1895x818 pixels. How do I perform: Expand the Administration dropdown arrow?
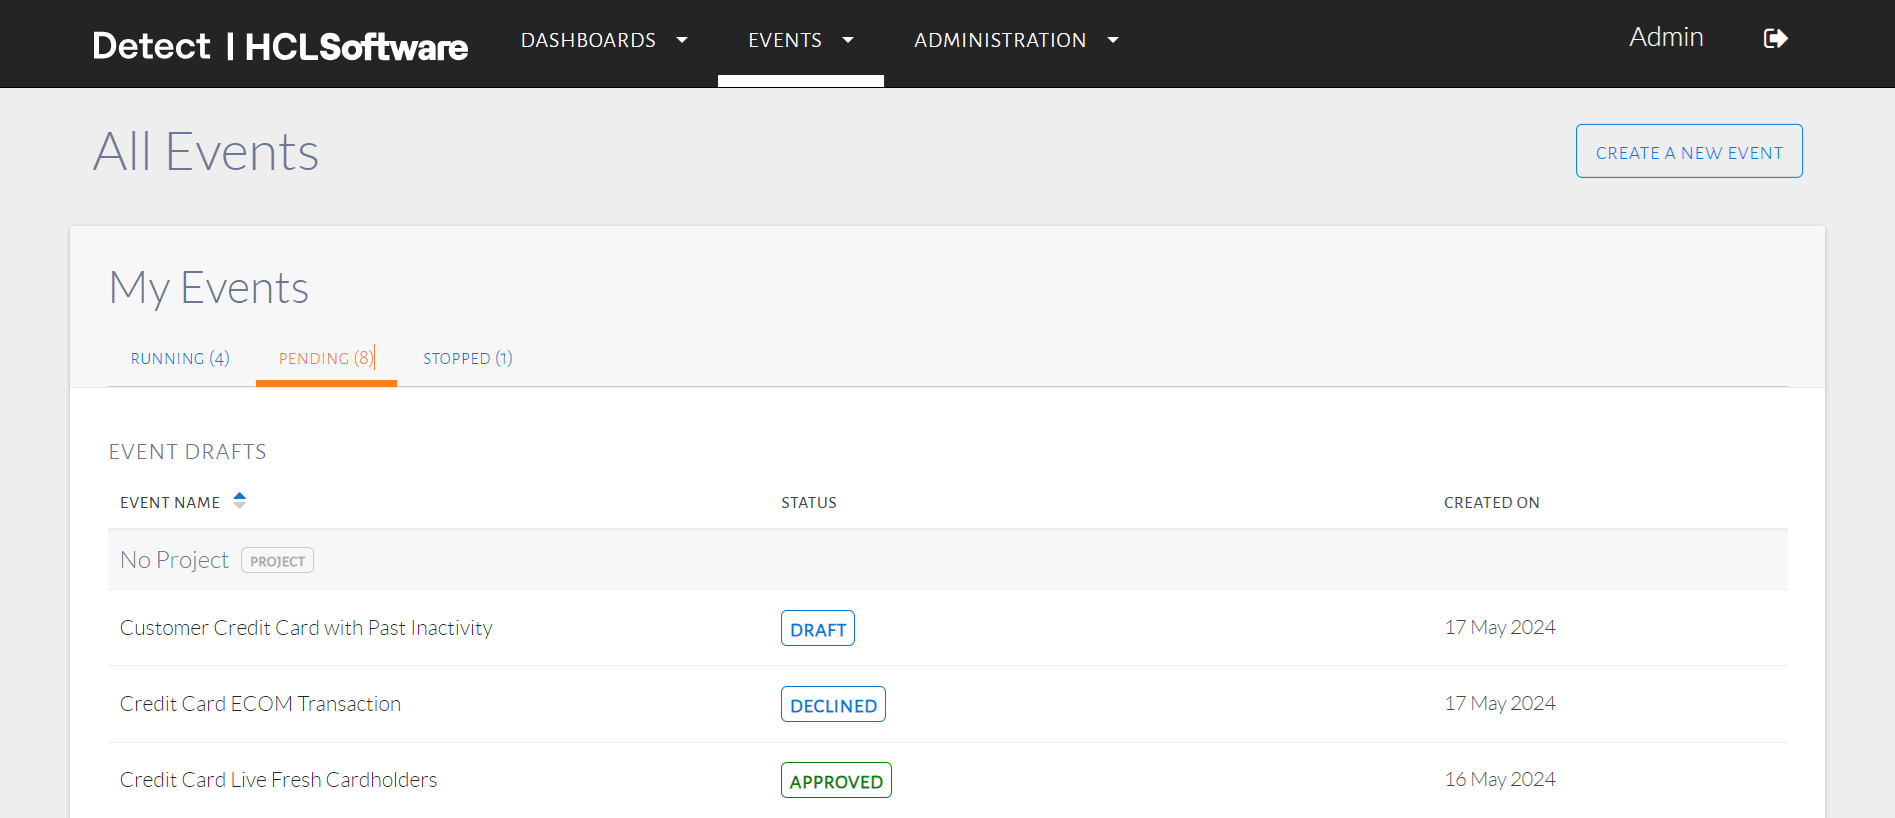point(1113,40)
